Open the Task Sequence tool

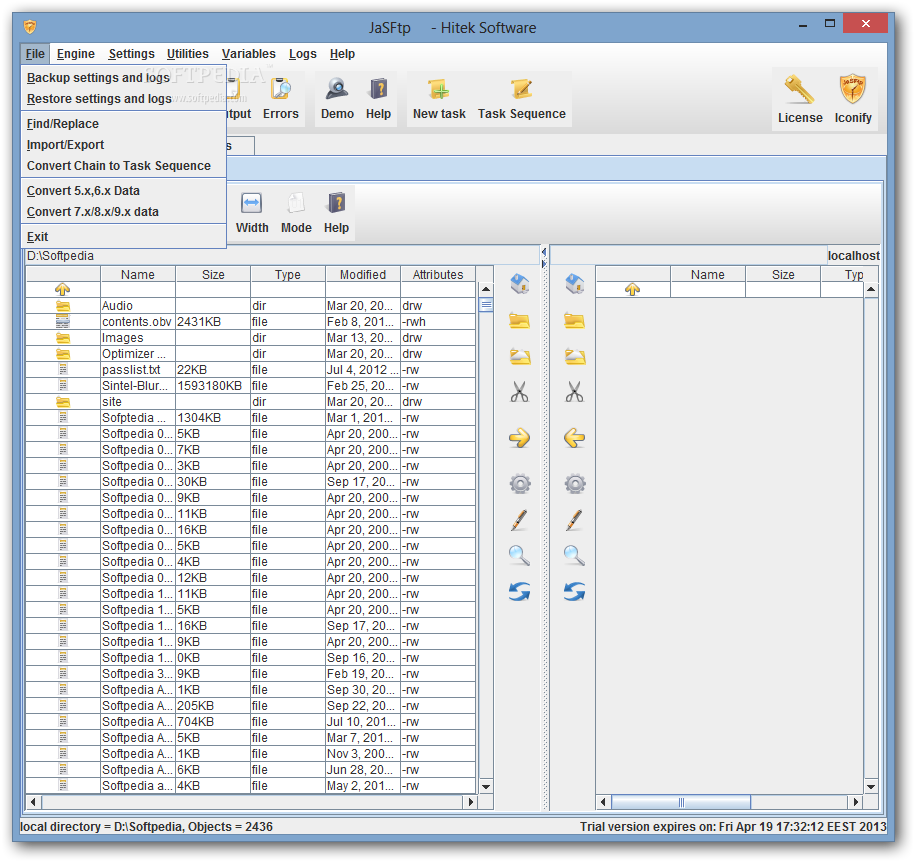[x=522, y=99]
